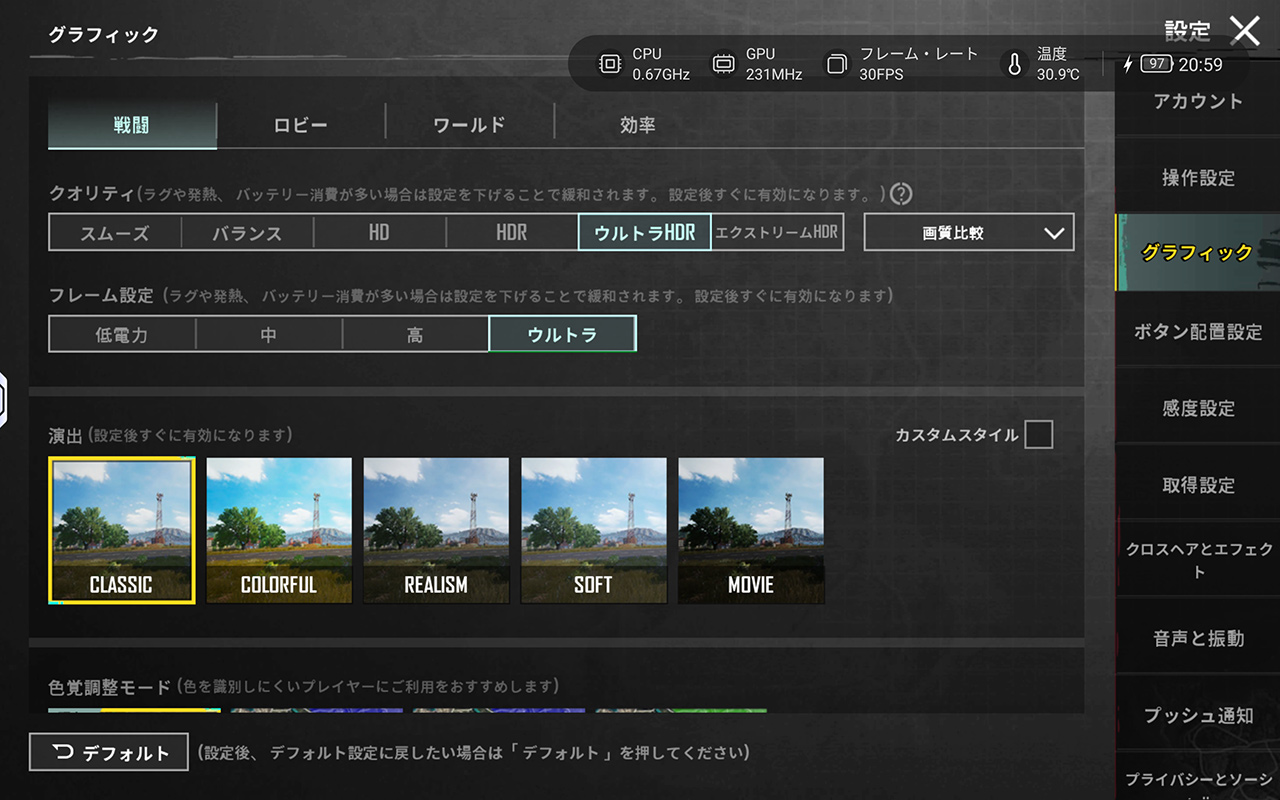Enable the カスタムスタイル checkbox
Screen dimensions: 1280x800
[x=1038, y=435]
